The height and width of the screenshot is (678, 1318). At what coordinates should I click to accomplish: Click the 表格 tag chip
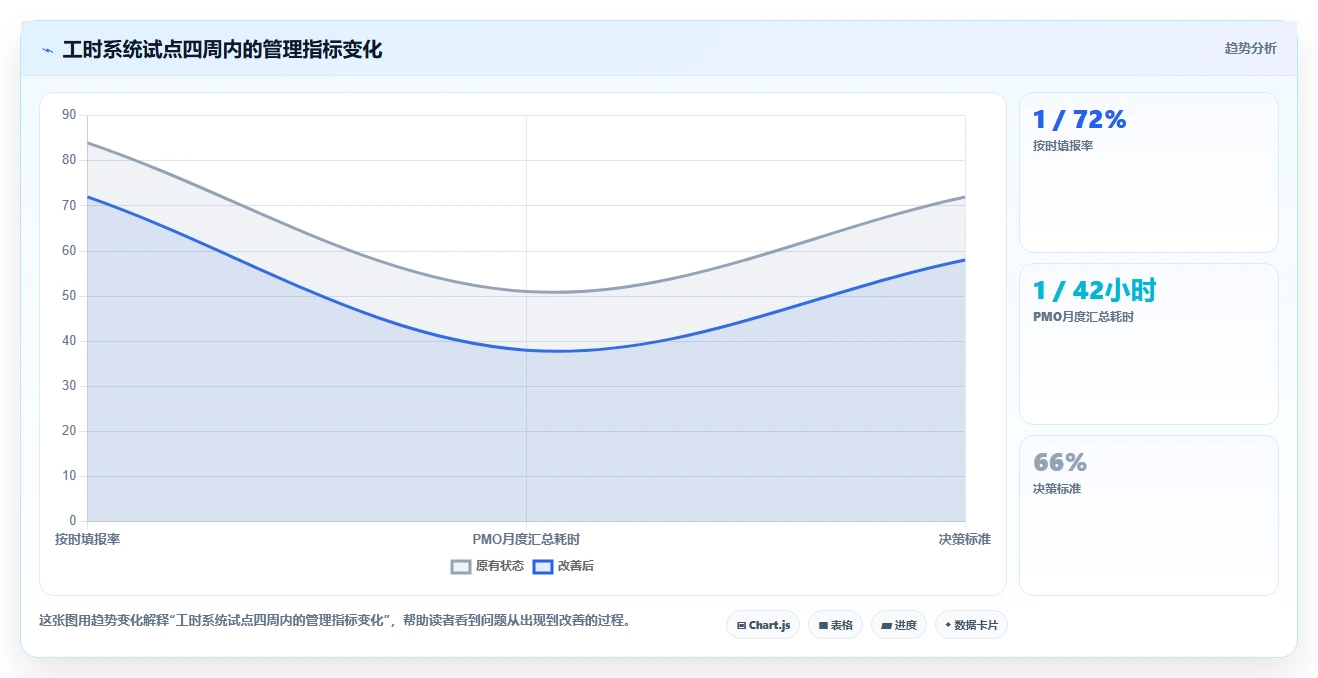835,625
